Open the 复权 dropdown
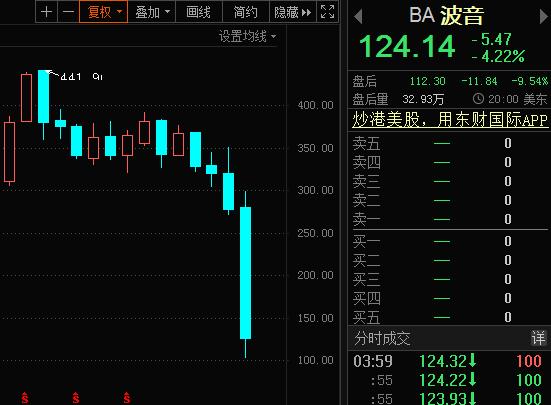Screen dimensions: 551x405 (x=104, y=12)
